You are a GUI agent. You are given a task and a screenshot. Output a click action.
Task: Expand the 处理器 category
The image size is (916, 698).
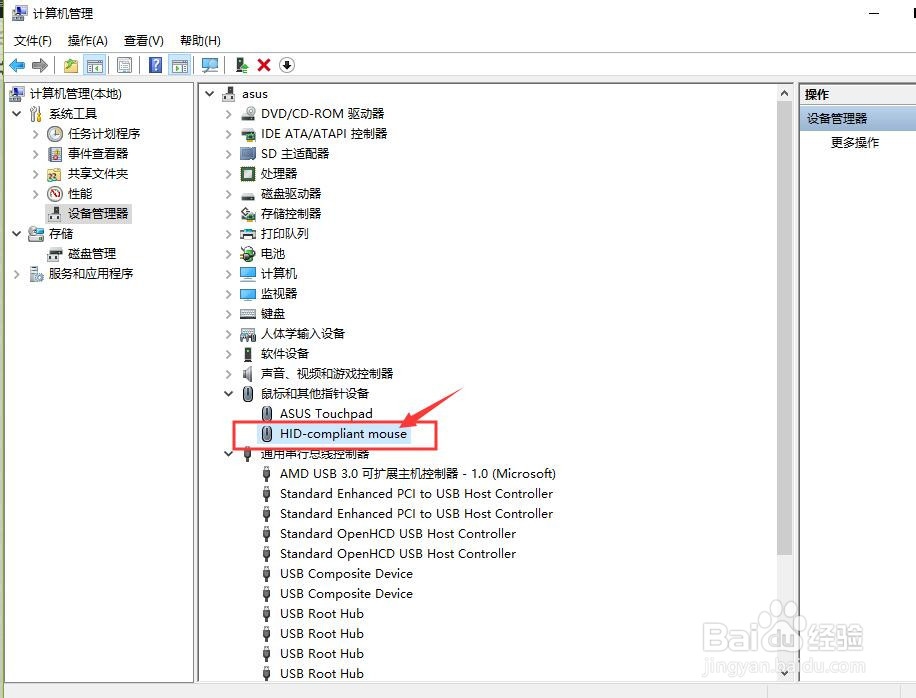click(x=228, y=174)
